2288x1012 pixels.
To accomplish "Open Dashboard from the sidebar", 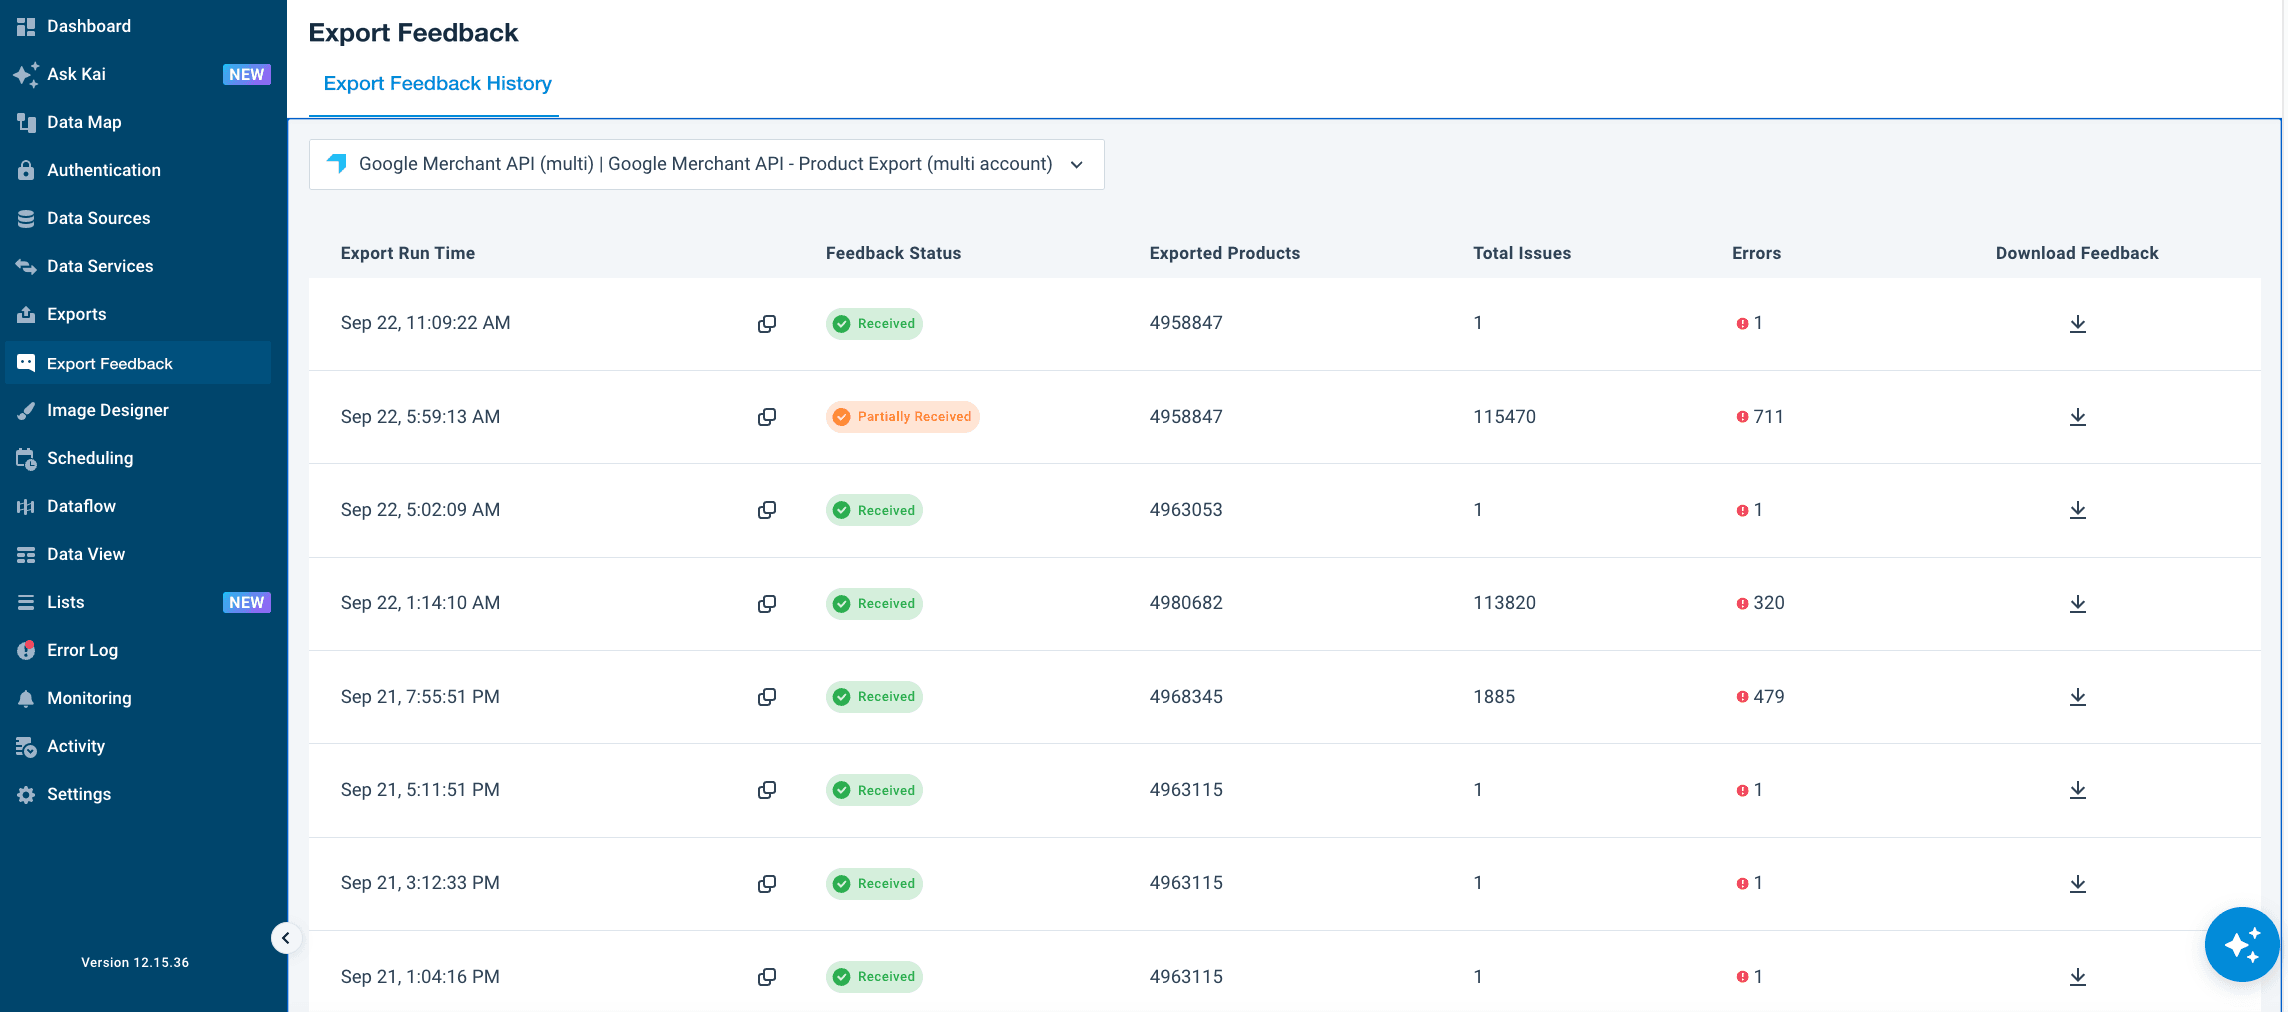I will tap(88, 26).
